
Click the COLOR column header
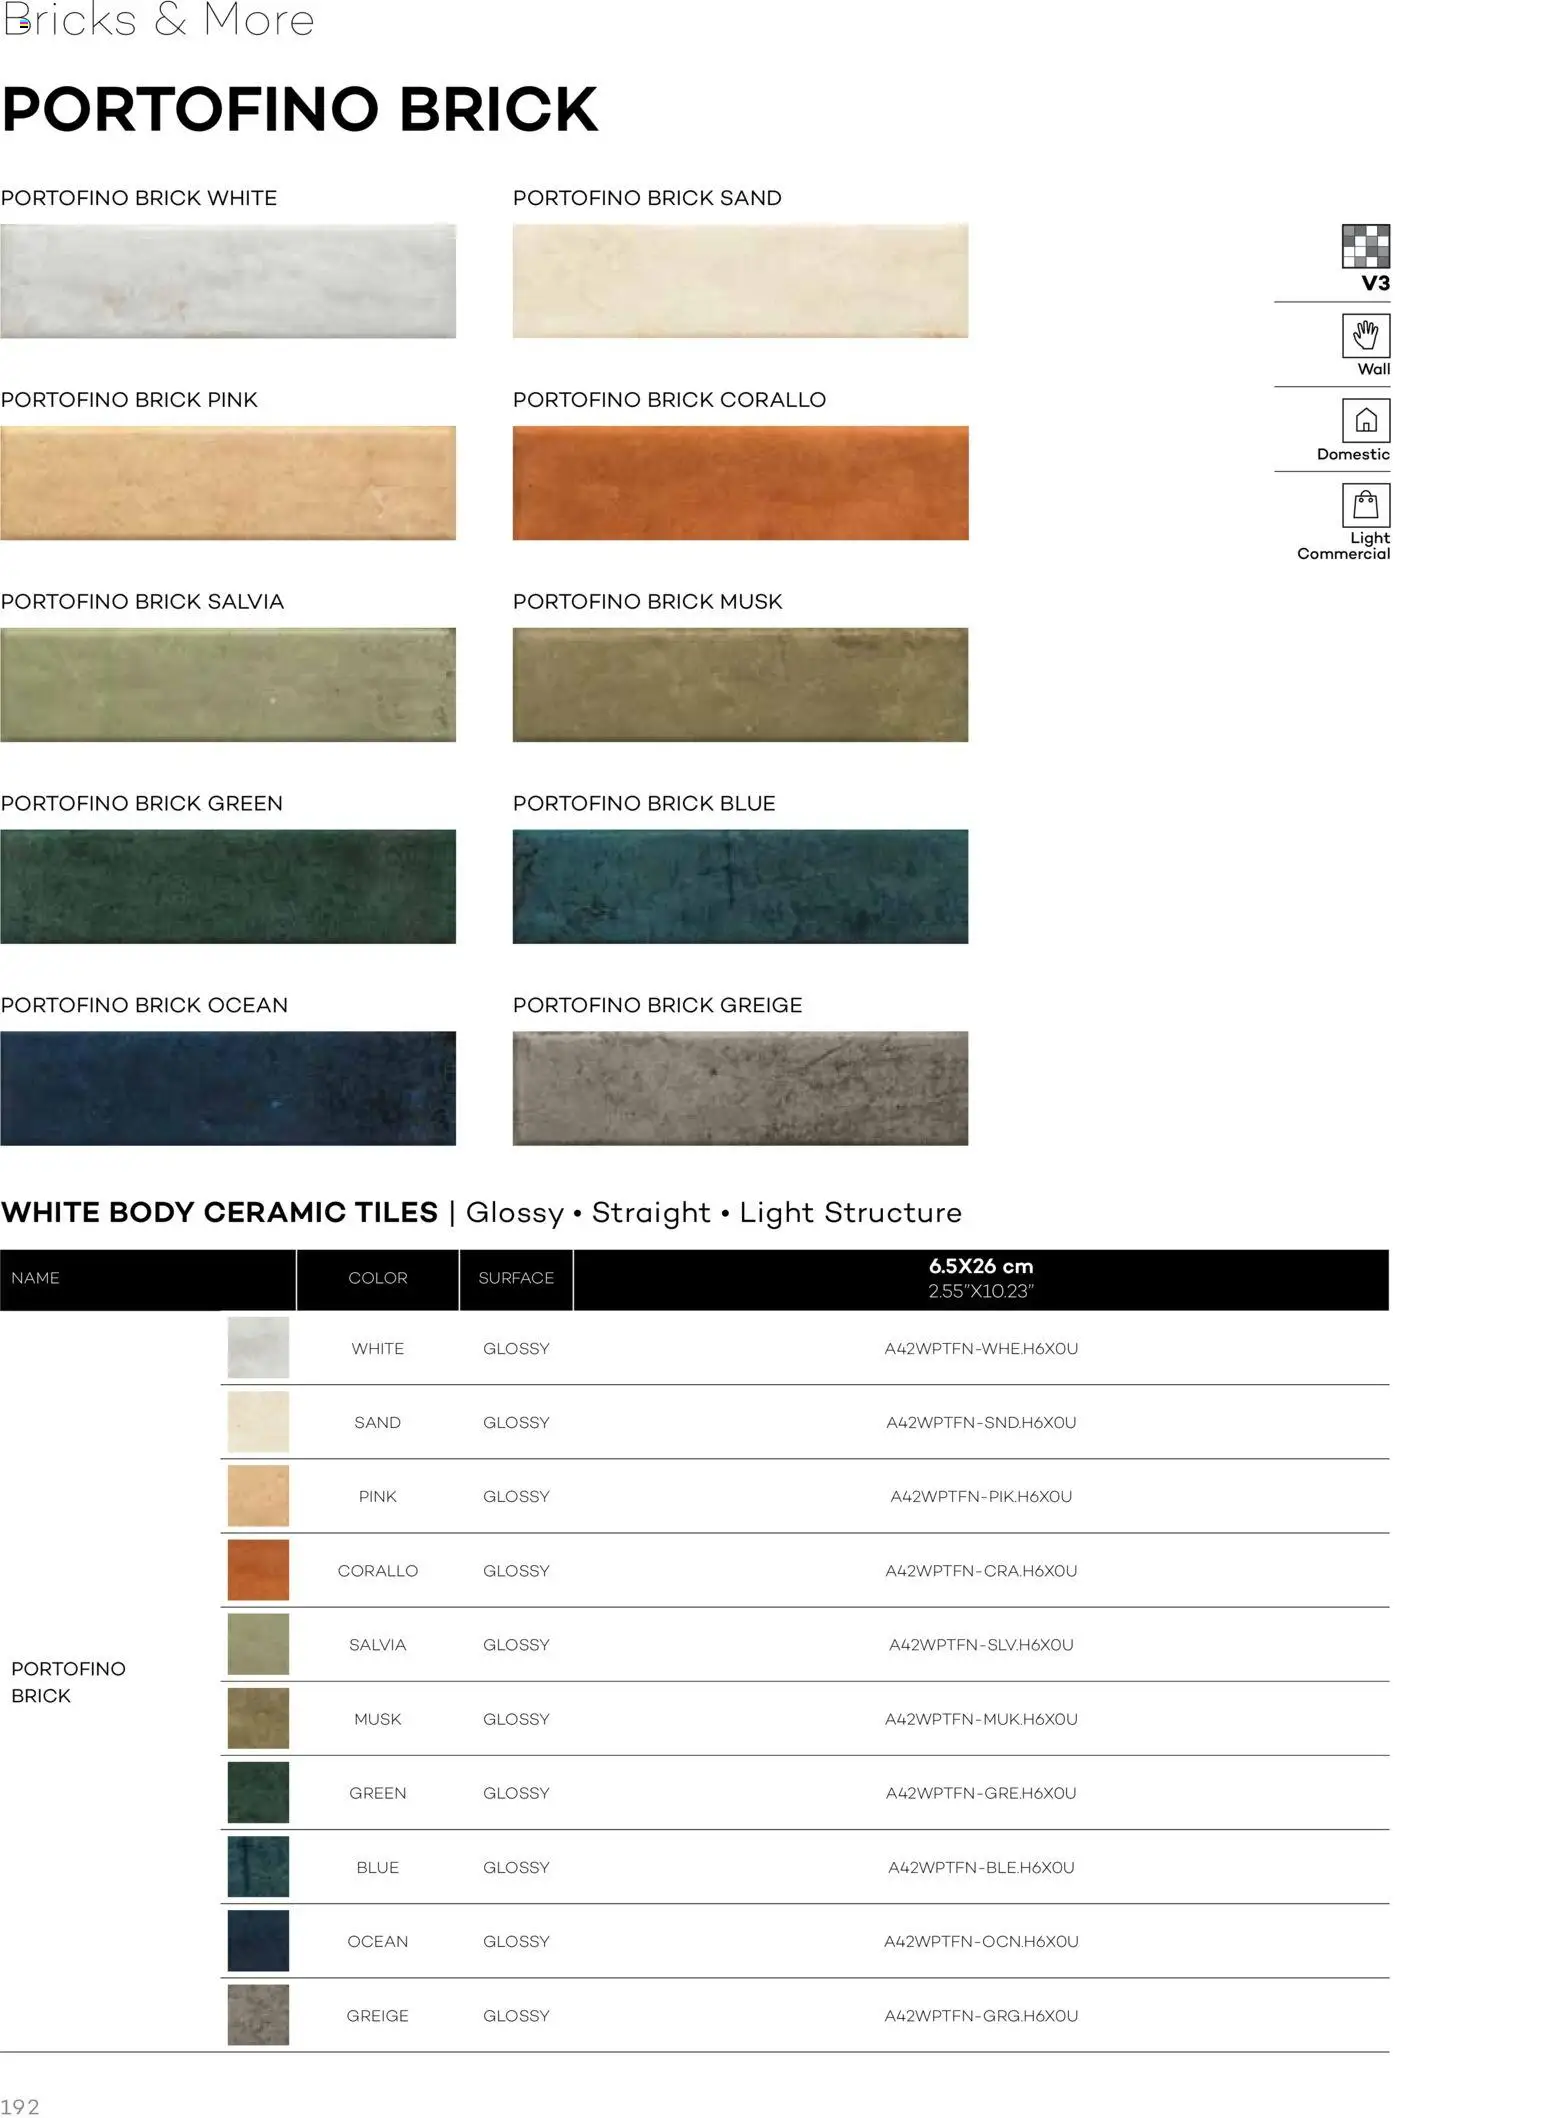(378, 1278)
